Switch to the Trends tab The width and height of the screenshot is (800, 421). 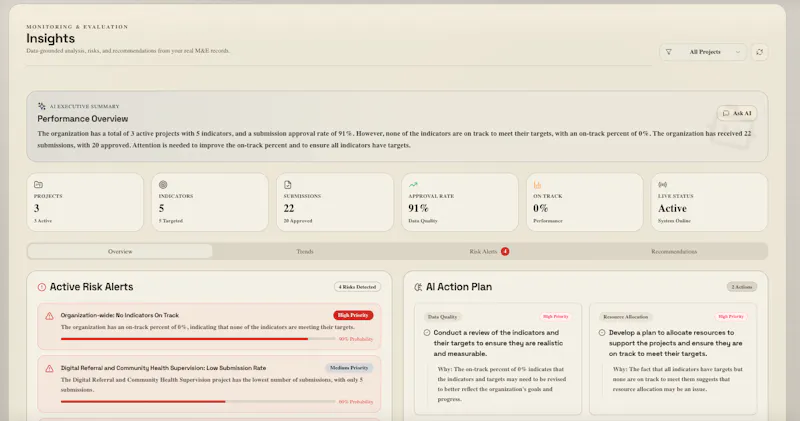(x=305, y=252)
